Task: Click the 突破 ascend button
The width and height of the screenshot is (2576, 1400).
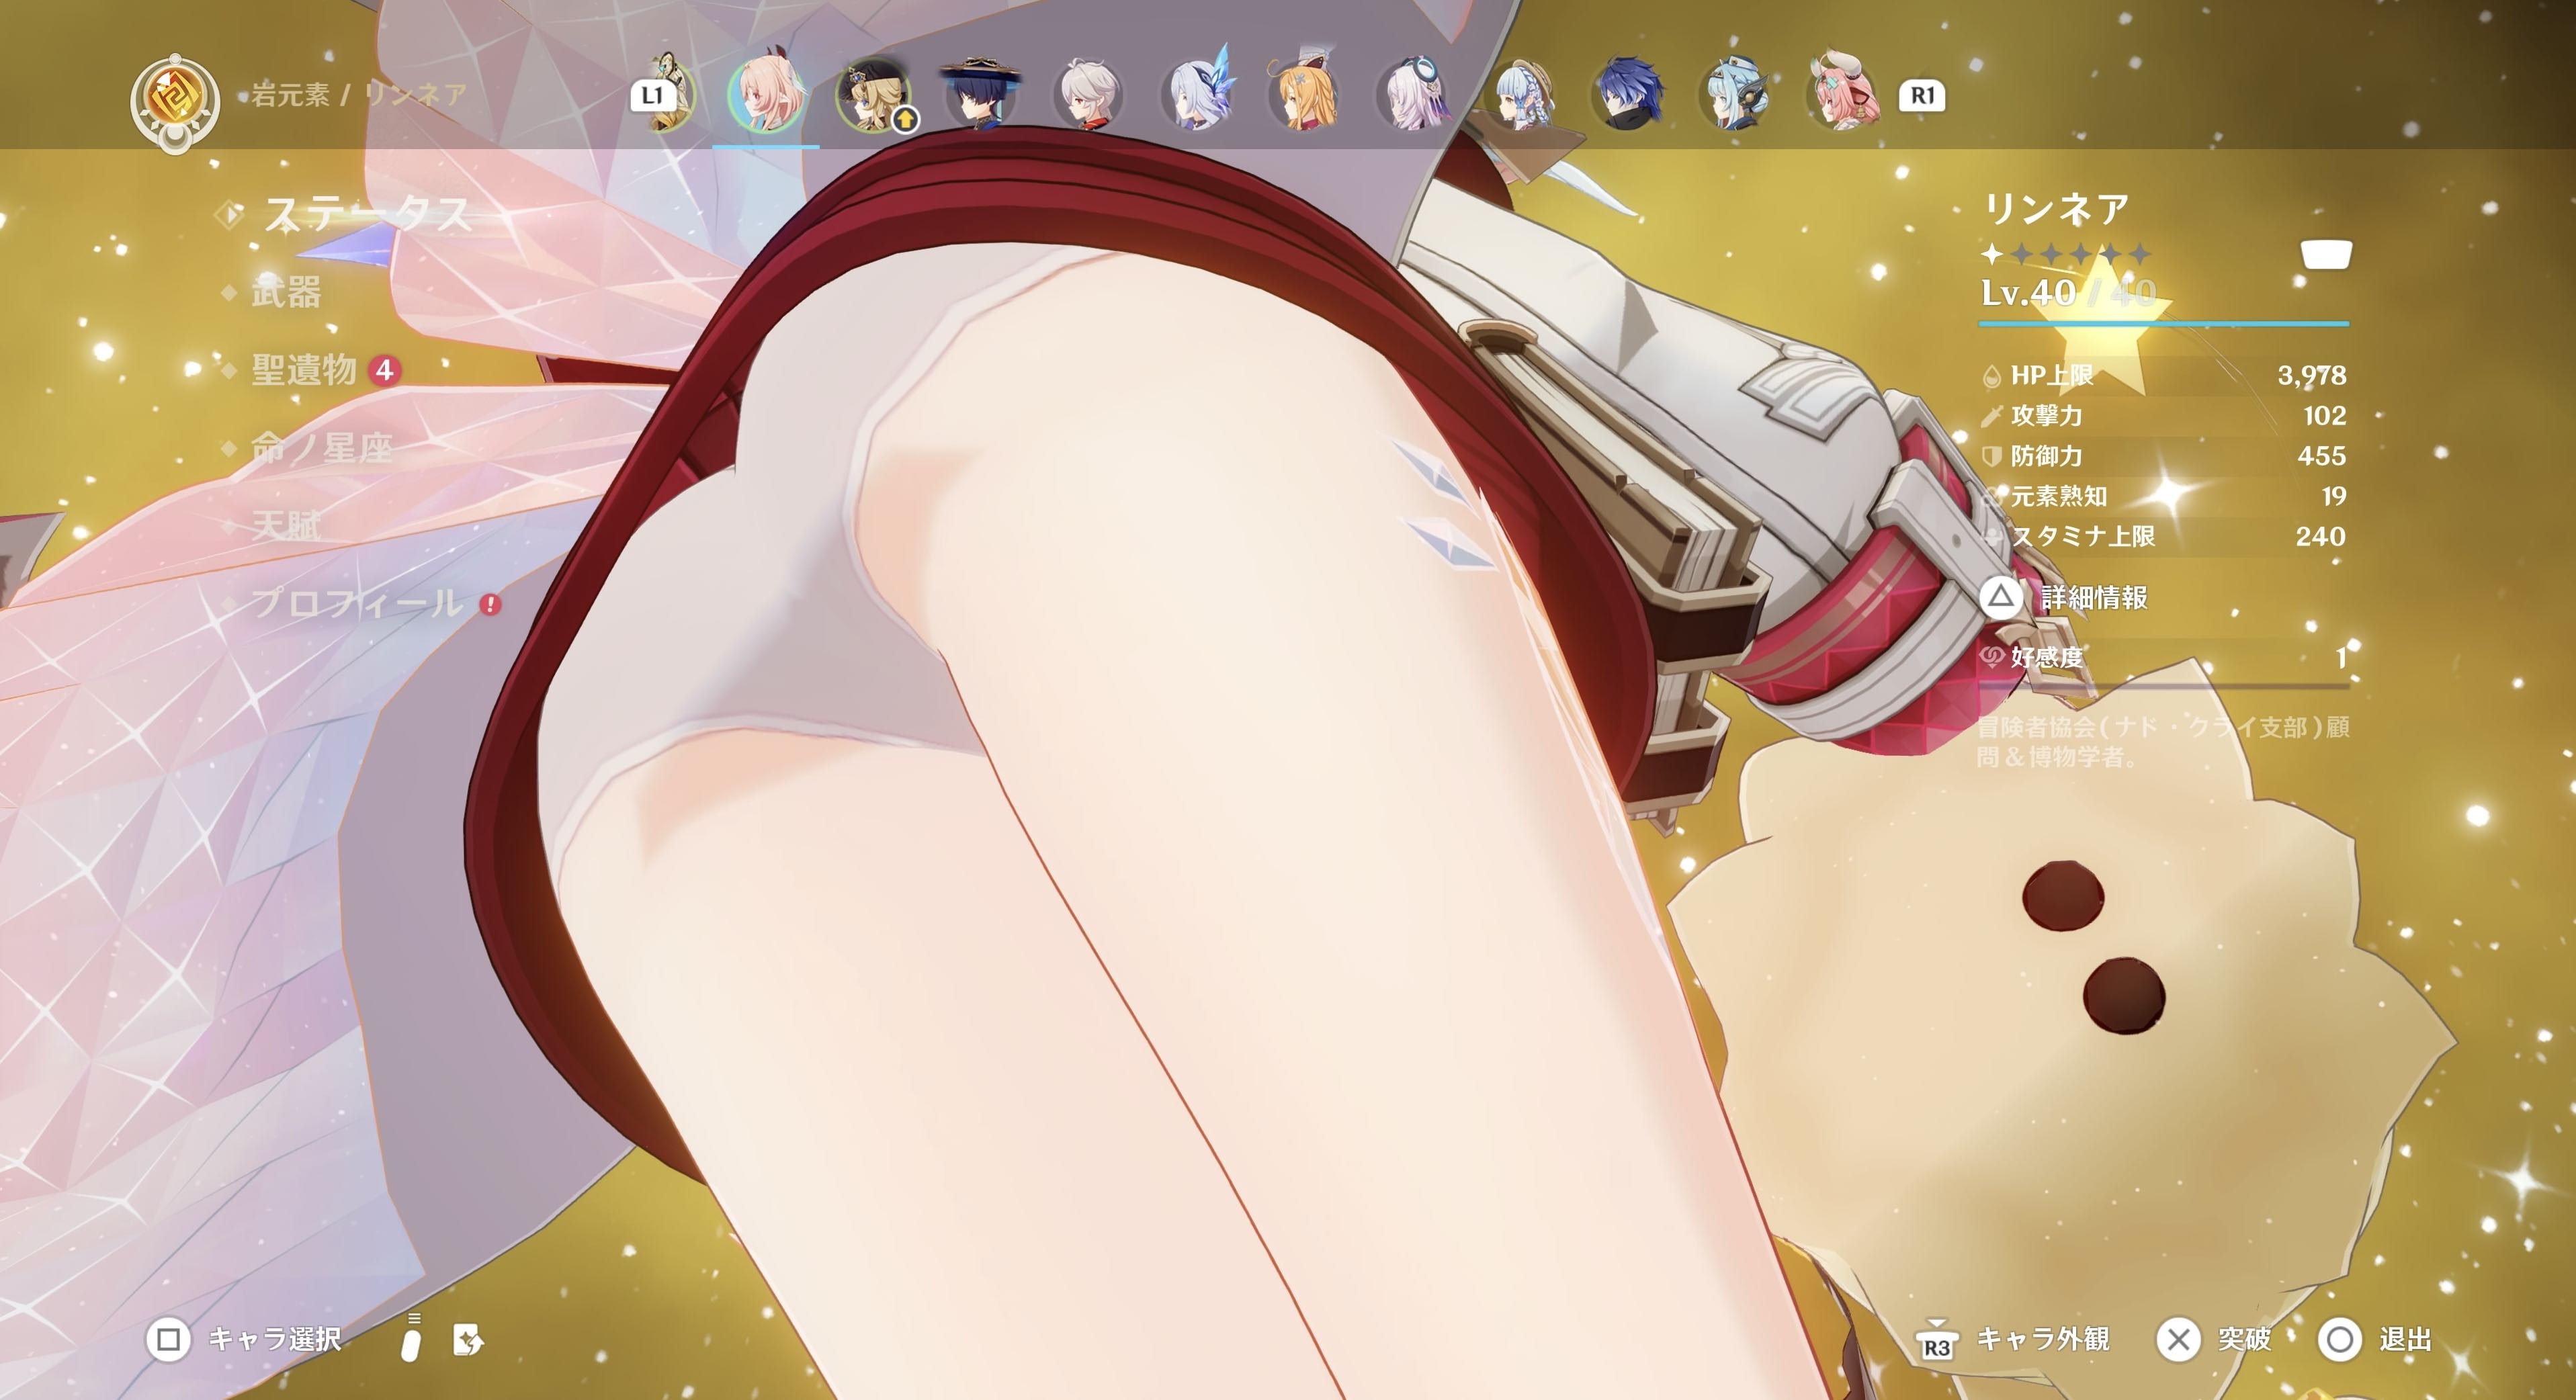Action: tap(2178, 1338)
